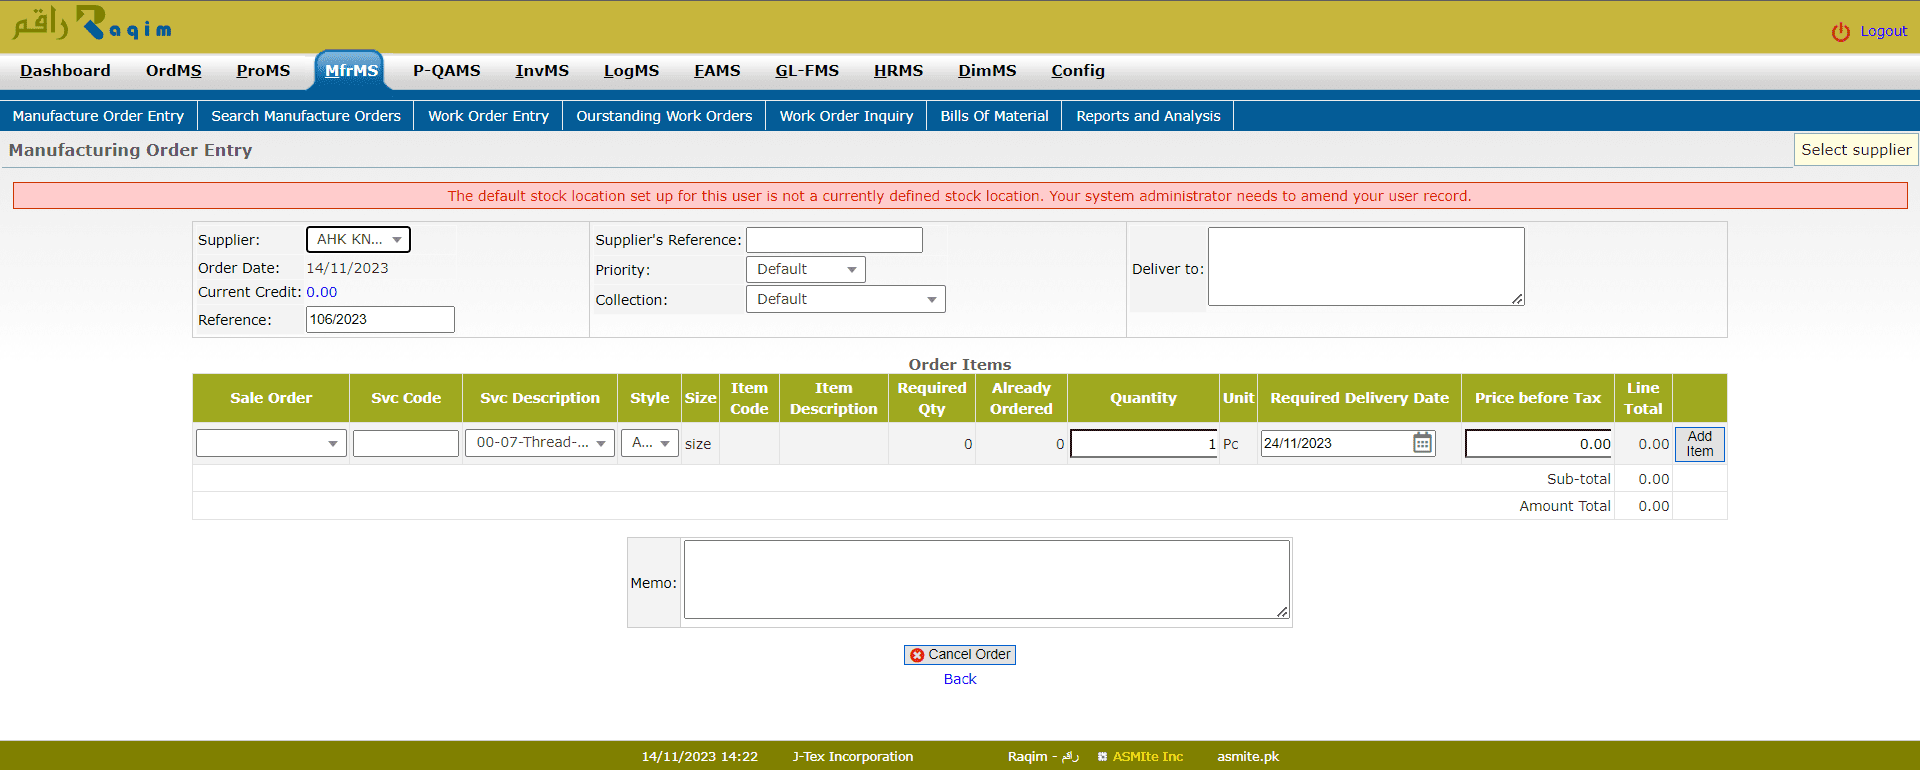Open the delivery date calendar icon
Image resolution: width=1920 pixels, height=770 pixels.
pyautogui.click(x=1422, y=443)
